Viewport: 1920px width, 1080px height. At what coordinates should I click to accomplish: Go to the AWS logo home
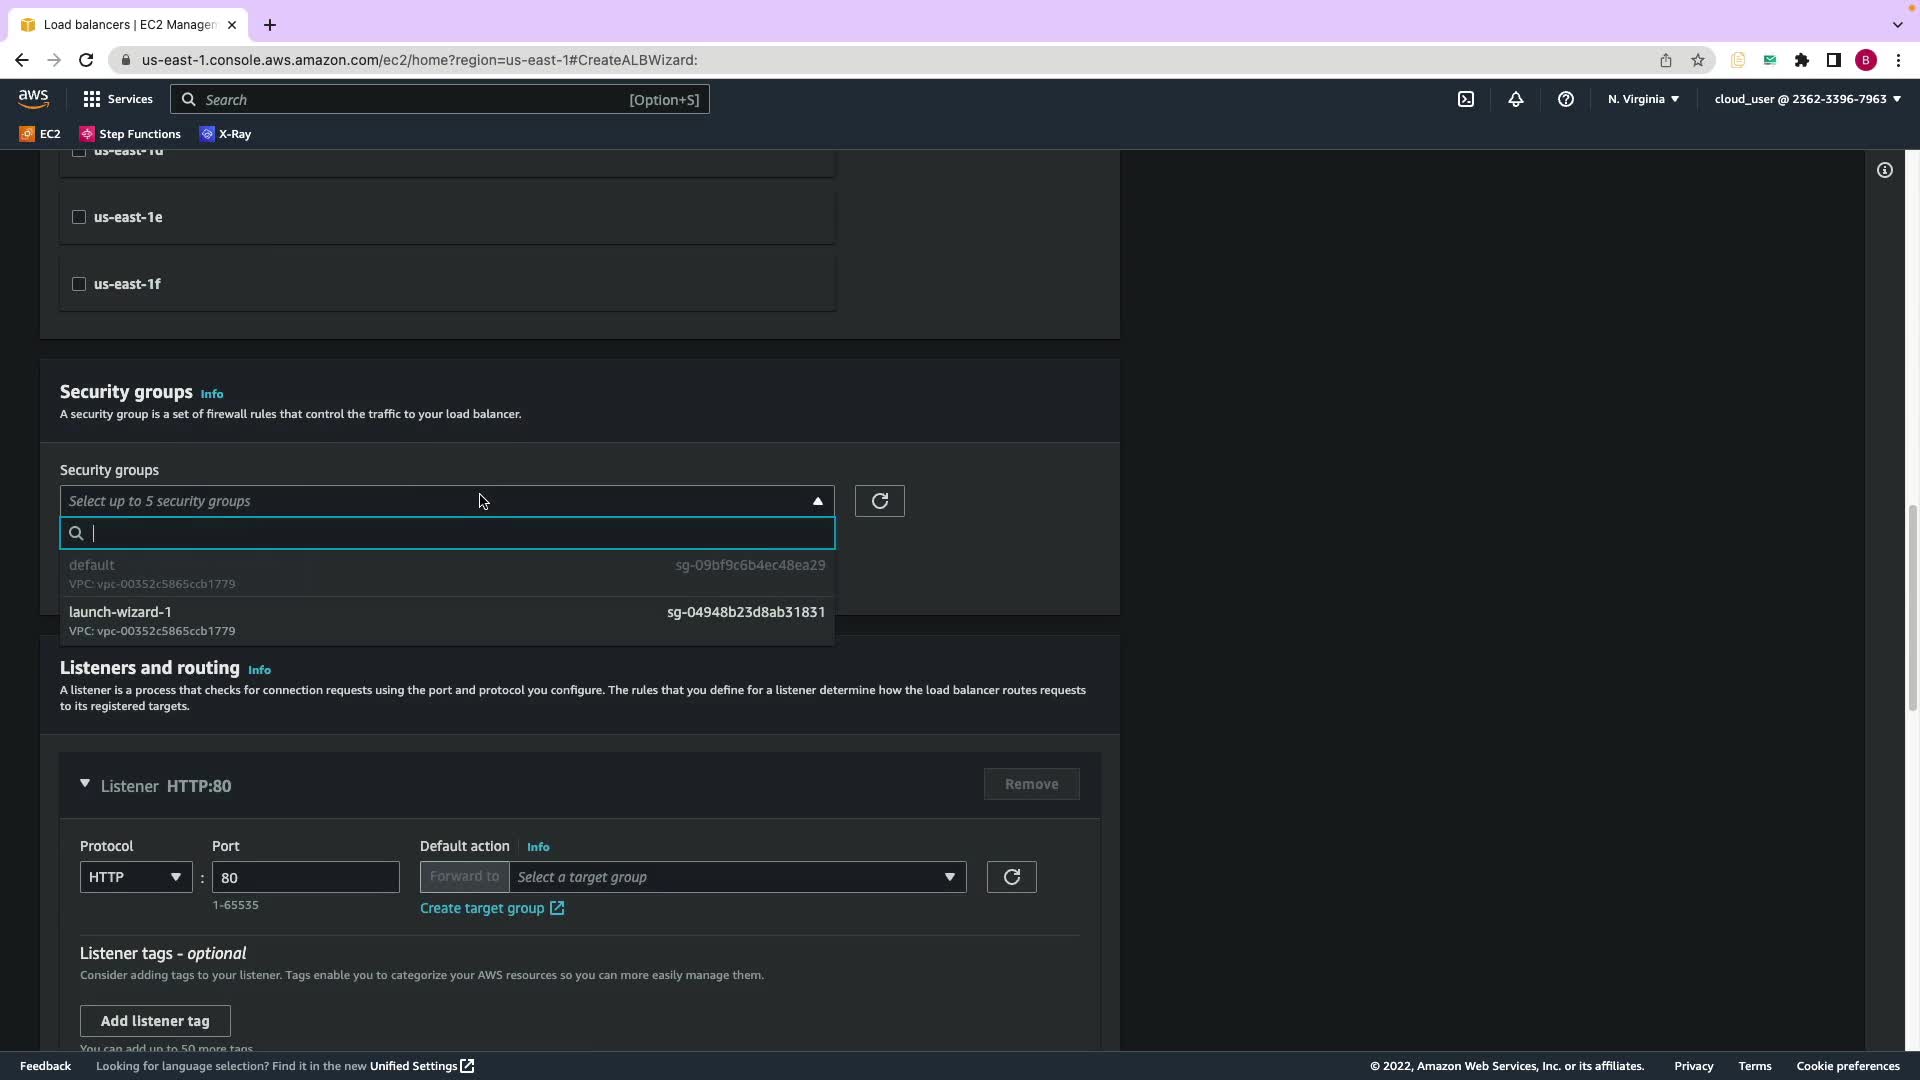click(33, 98)
